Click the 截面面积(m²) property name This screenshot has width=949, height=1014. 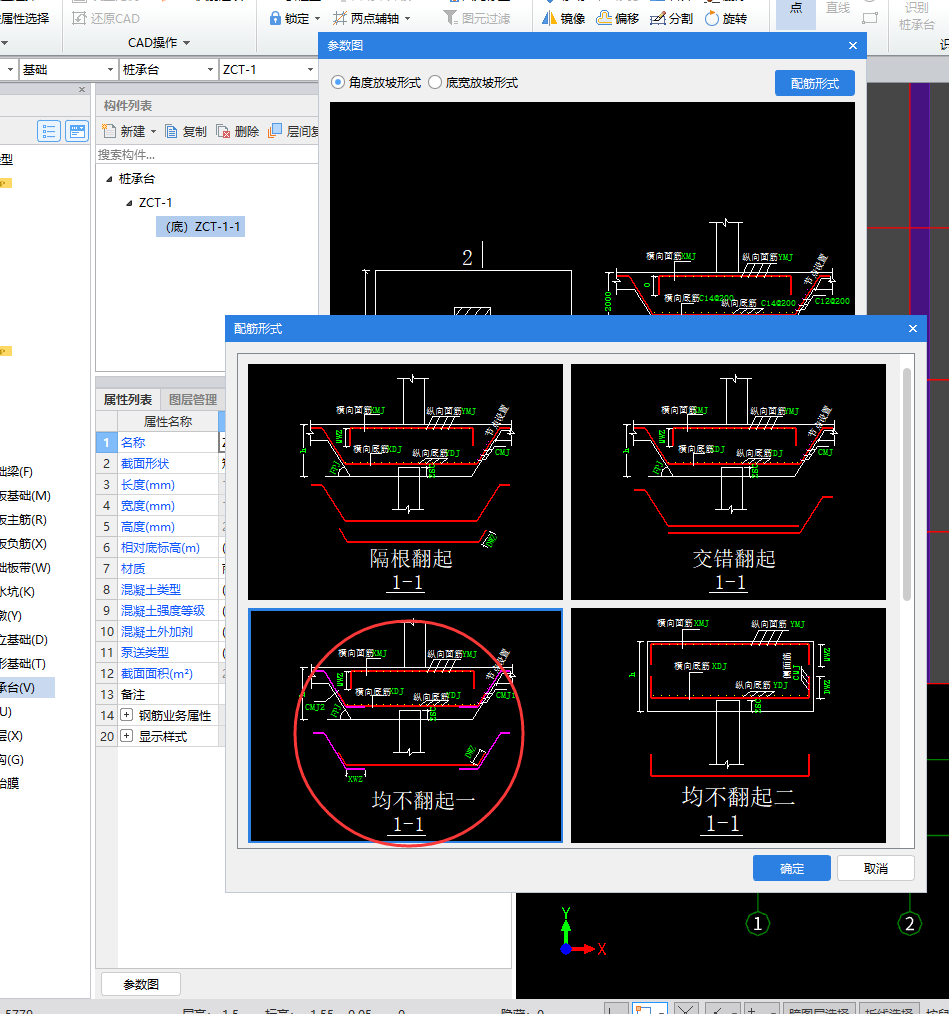[x=157, y=673]
